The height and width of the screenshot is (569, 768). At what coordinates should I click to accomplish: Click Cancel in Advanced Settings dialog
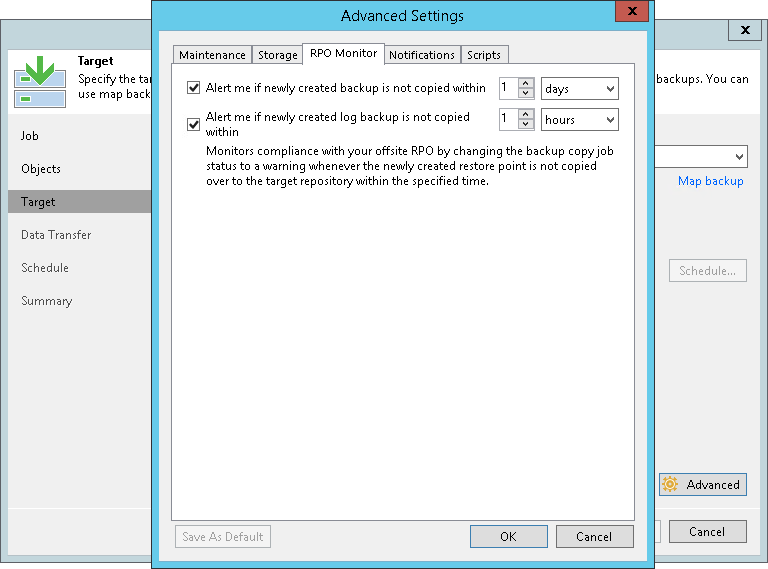(594, 537)
